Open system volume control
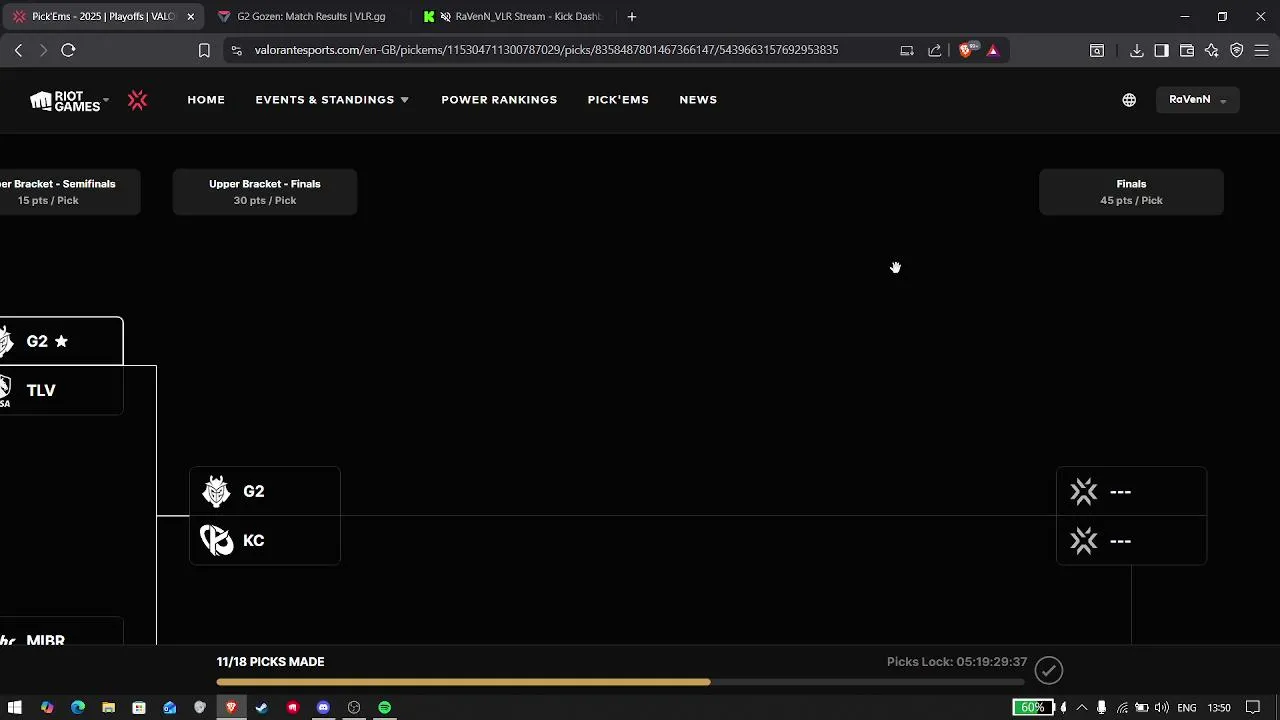This screenshot has width=1280, height=720. click(x=1162, y=708)
